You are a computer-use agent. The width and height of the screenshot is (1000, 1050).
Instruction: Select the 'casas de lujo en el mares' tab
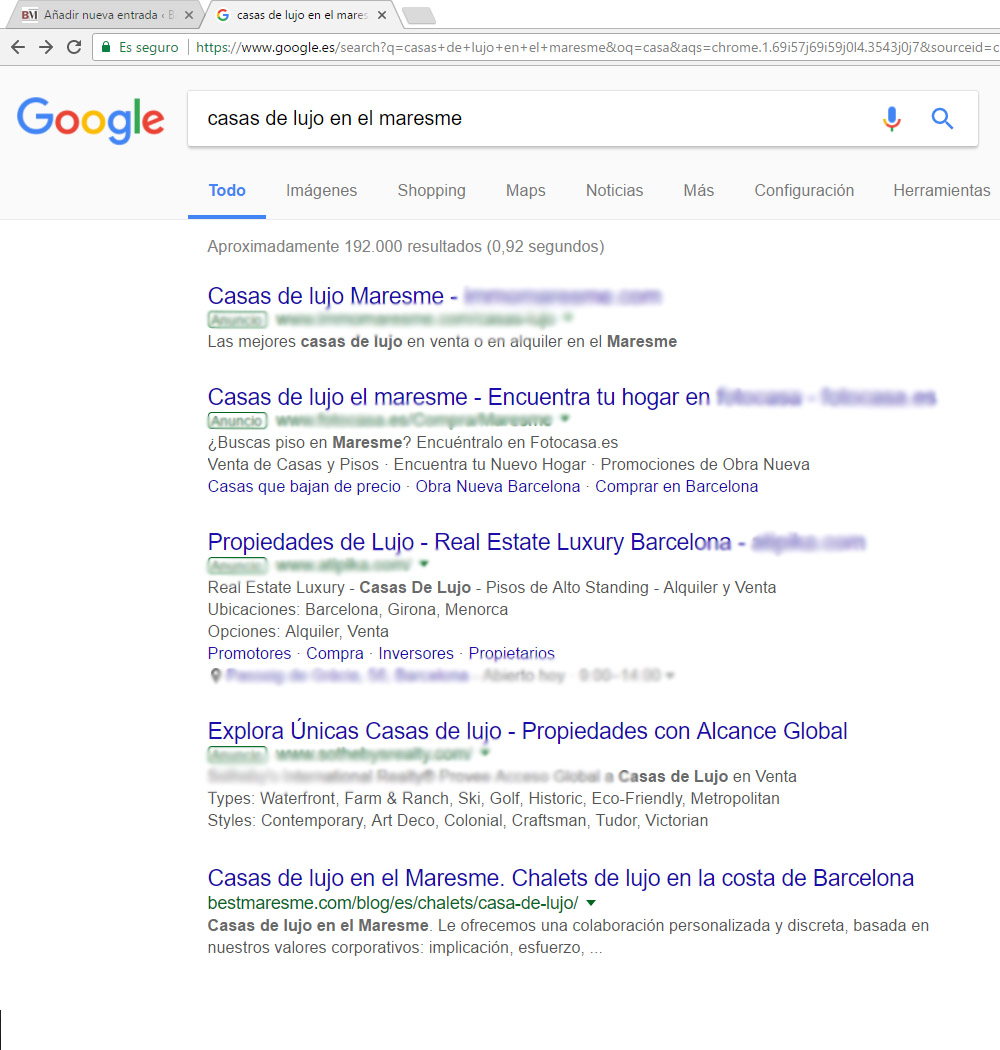point(301,15)
